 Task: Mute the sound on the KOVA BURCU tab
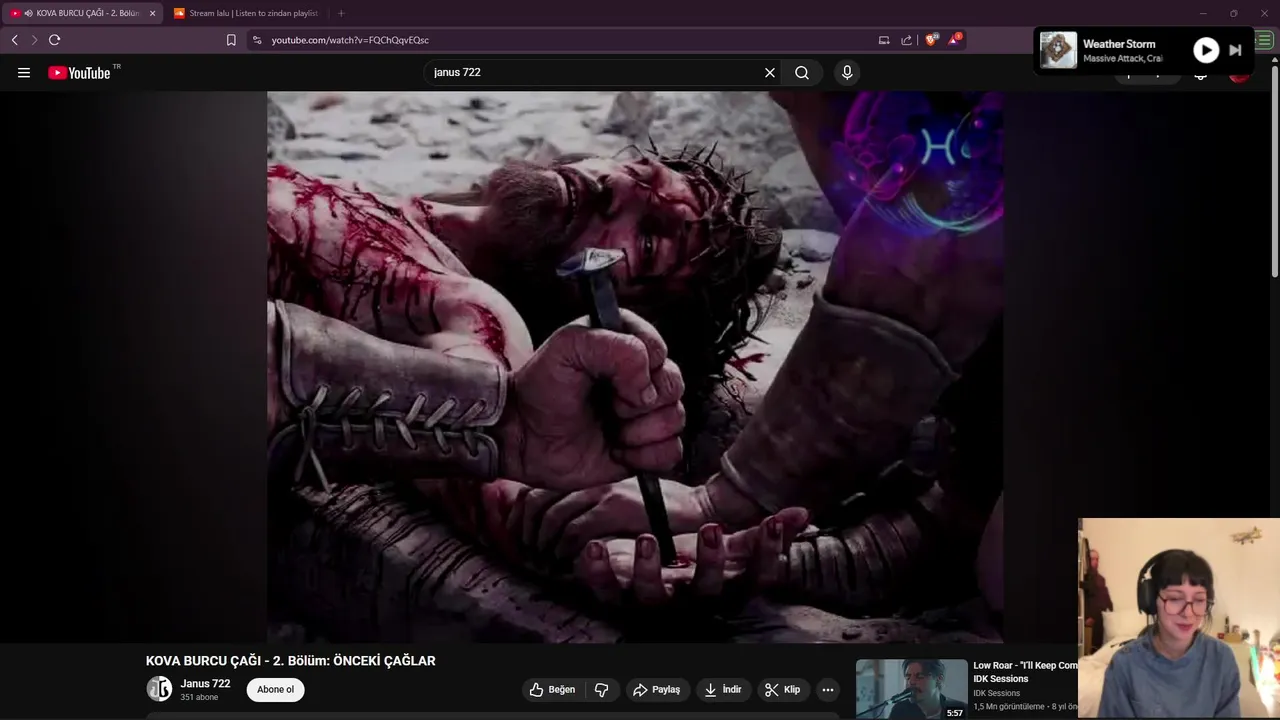[28, 13]
